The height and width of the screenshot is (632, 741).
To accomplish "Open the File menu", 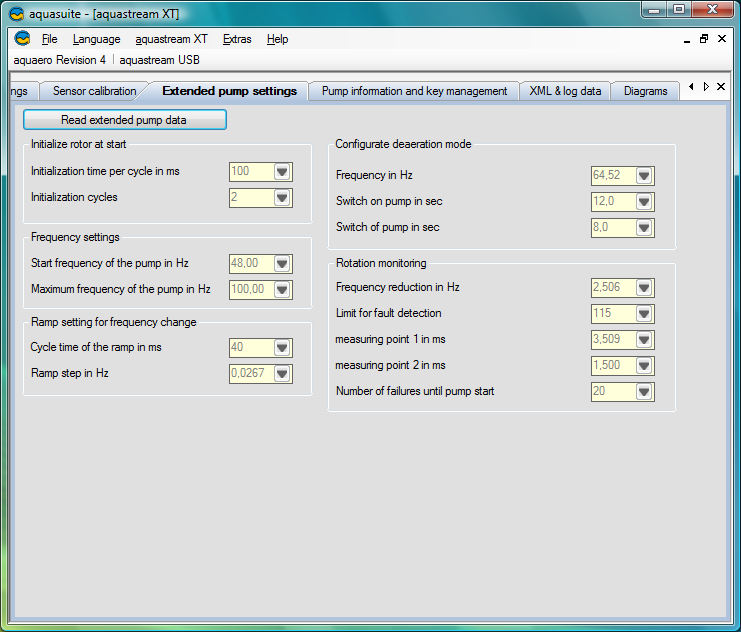I will coord(50,39).
